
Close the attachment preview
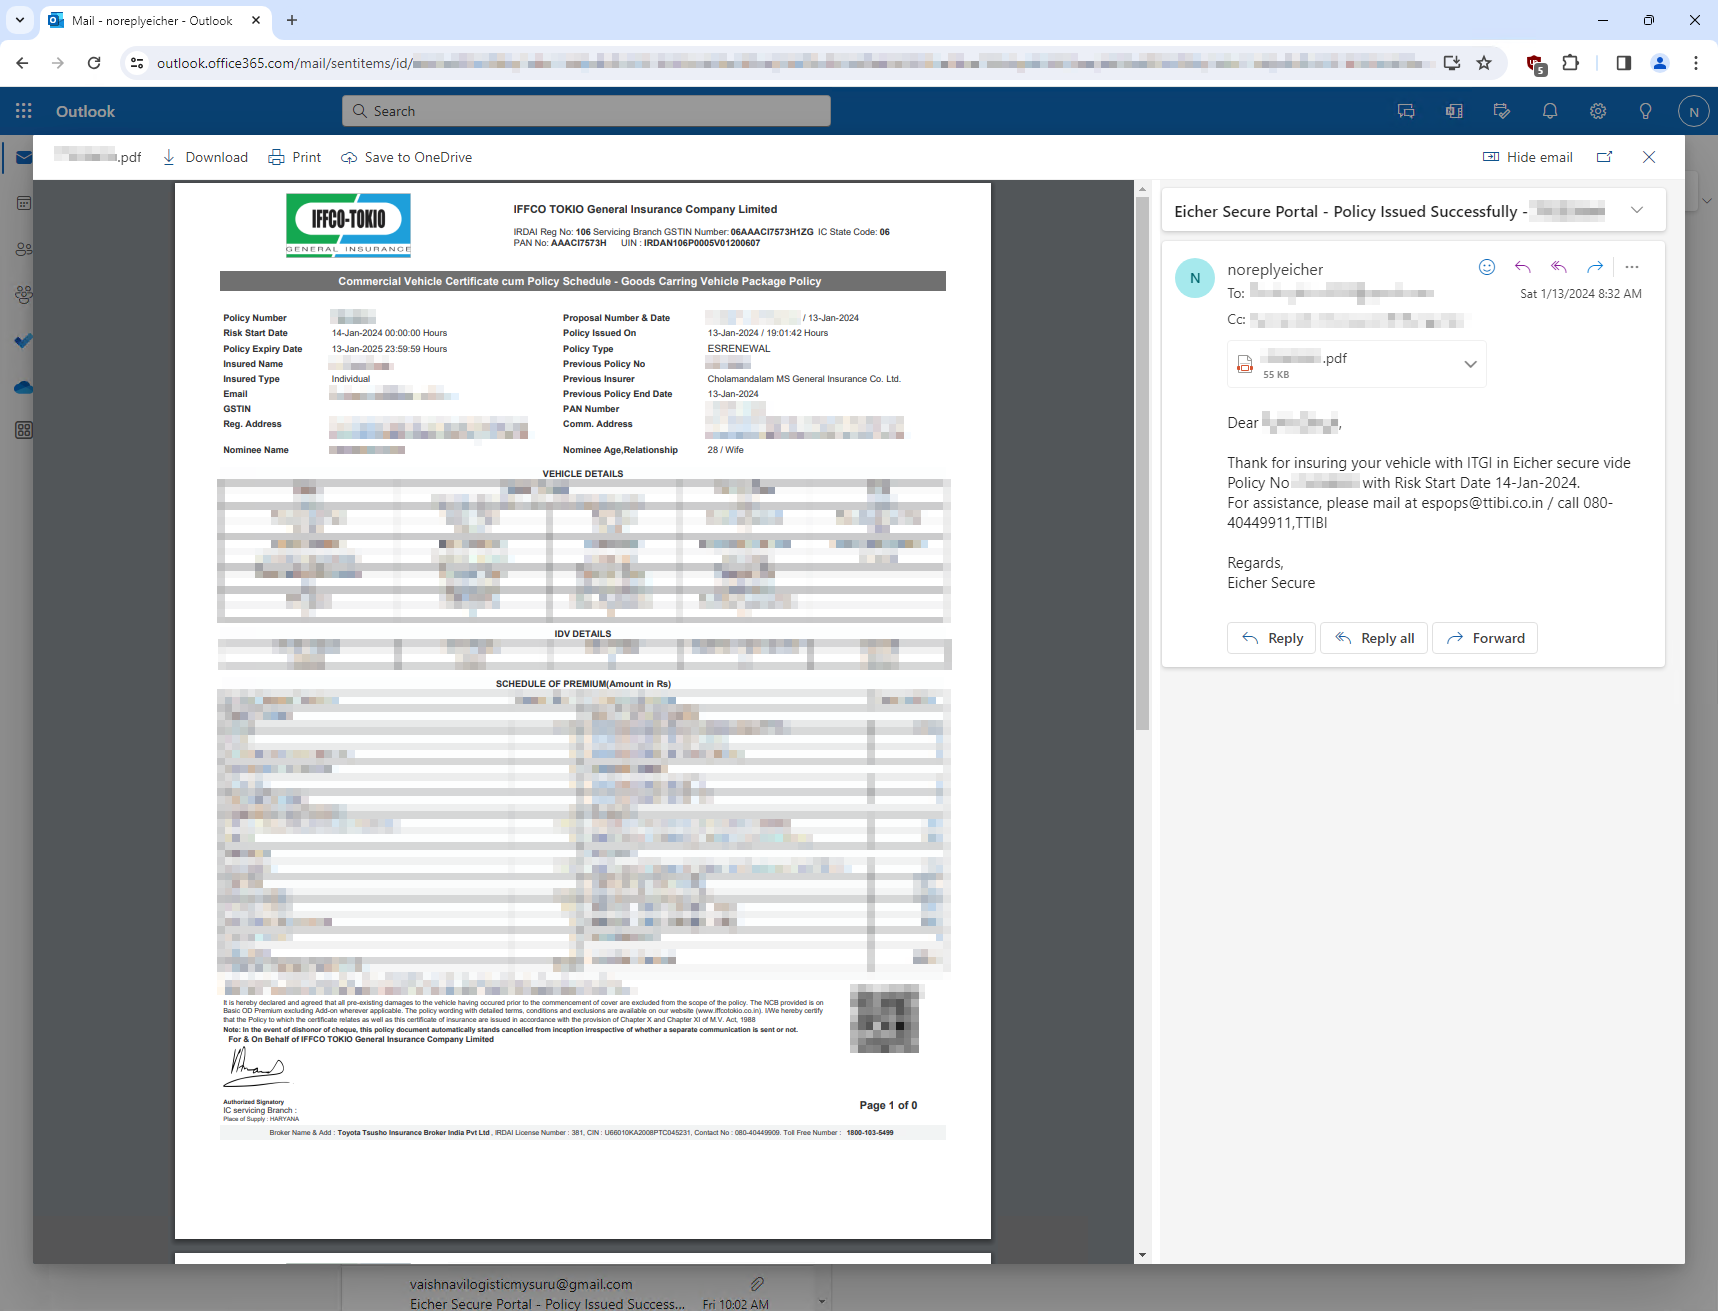(x=1649, y=157)
